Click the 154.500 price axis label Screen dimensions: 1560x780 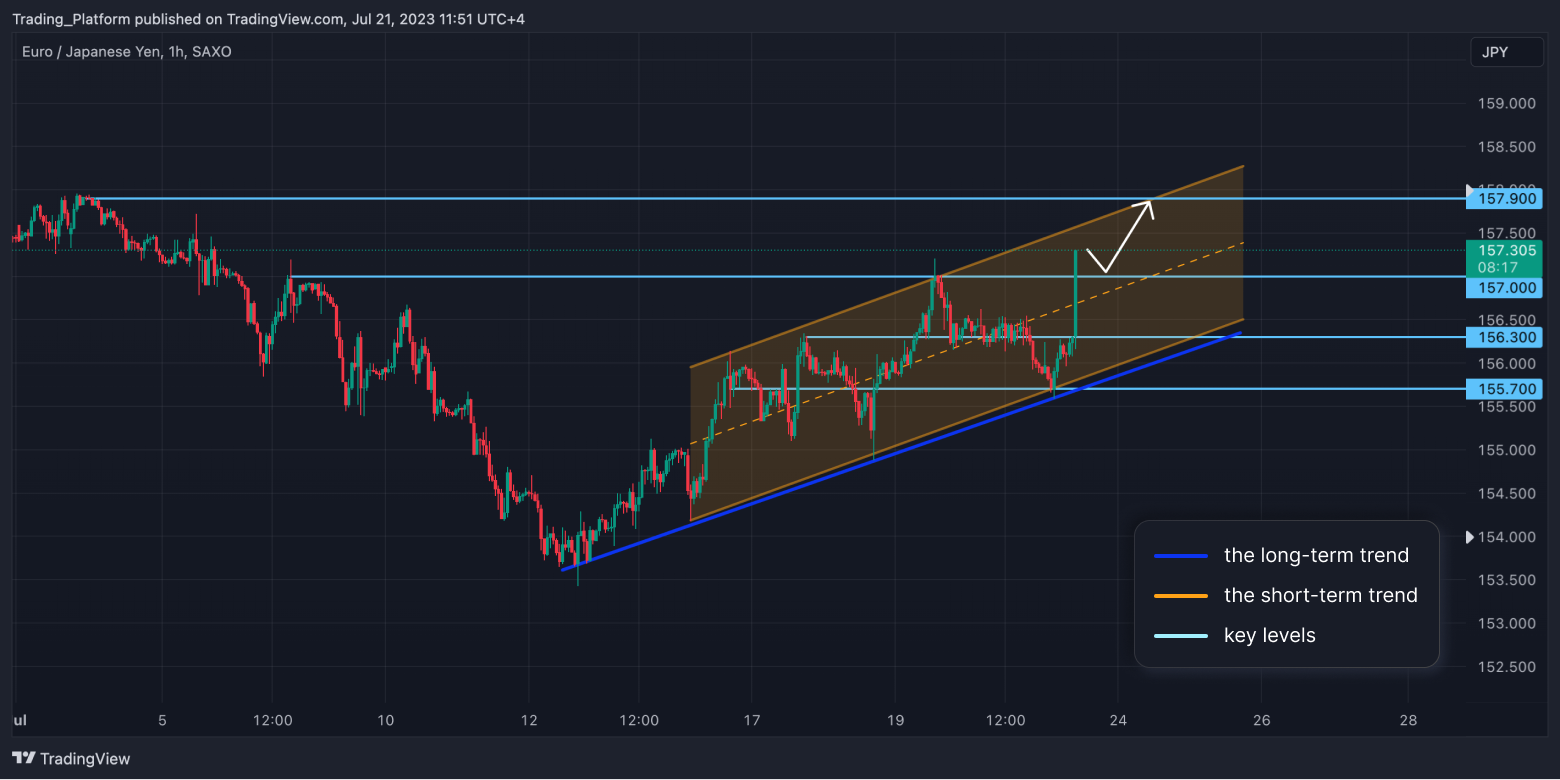coord(1507,493)
